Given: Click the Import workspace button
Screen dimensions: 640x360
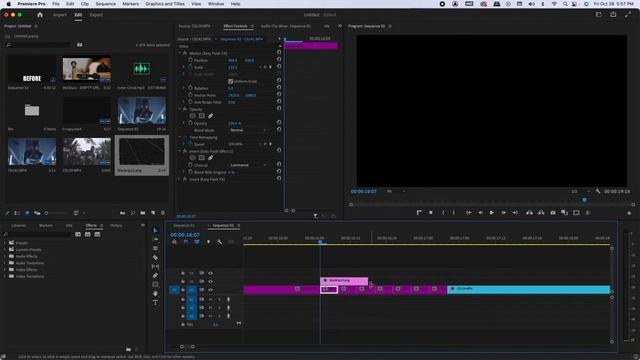Looking at the screenshot, I should 60,15.
